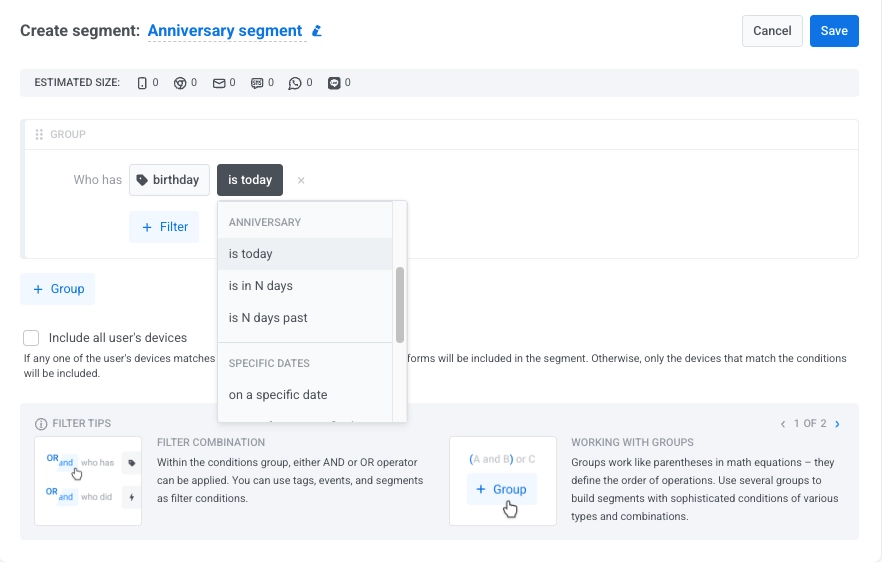Add a new + Group below the conditions
The height and width of the screenshot is (562, 882).
[57, 289]
